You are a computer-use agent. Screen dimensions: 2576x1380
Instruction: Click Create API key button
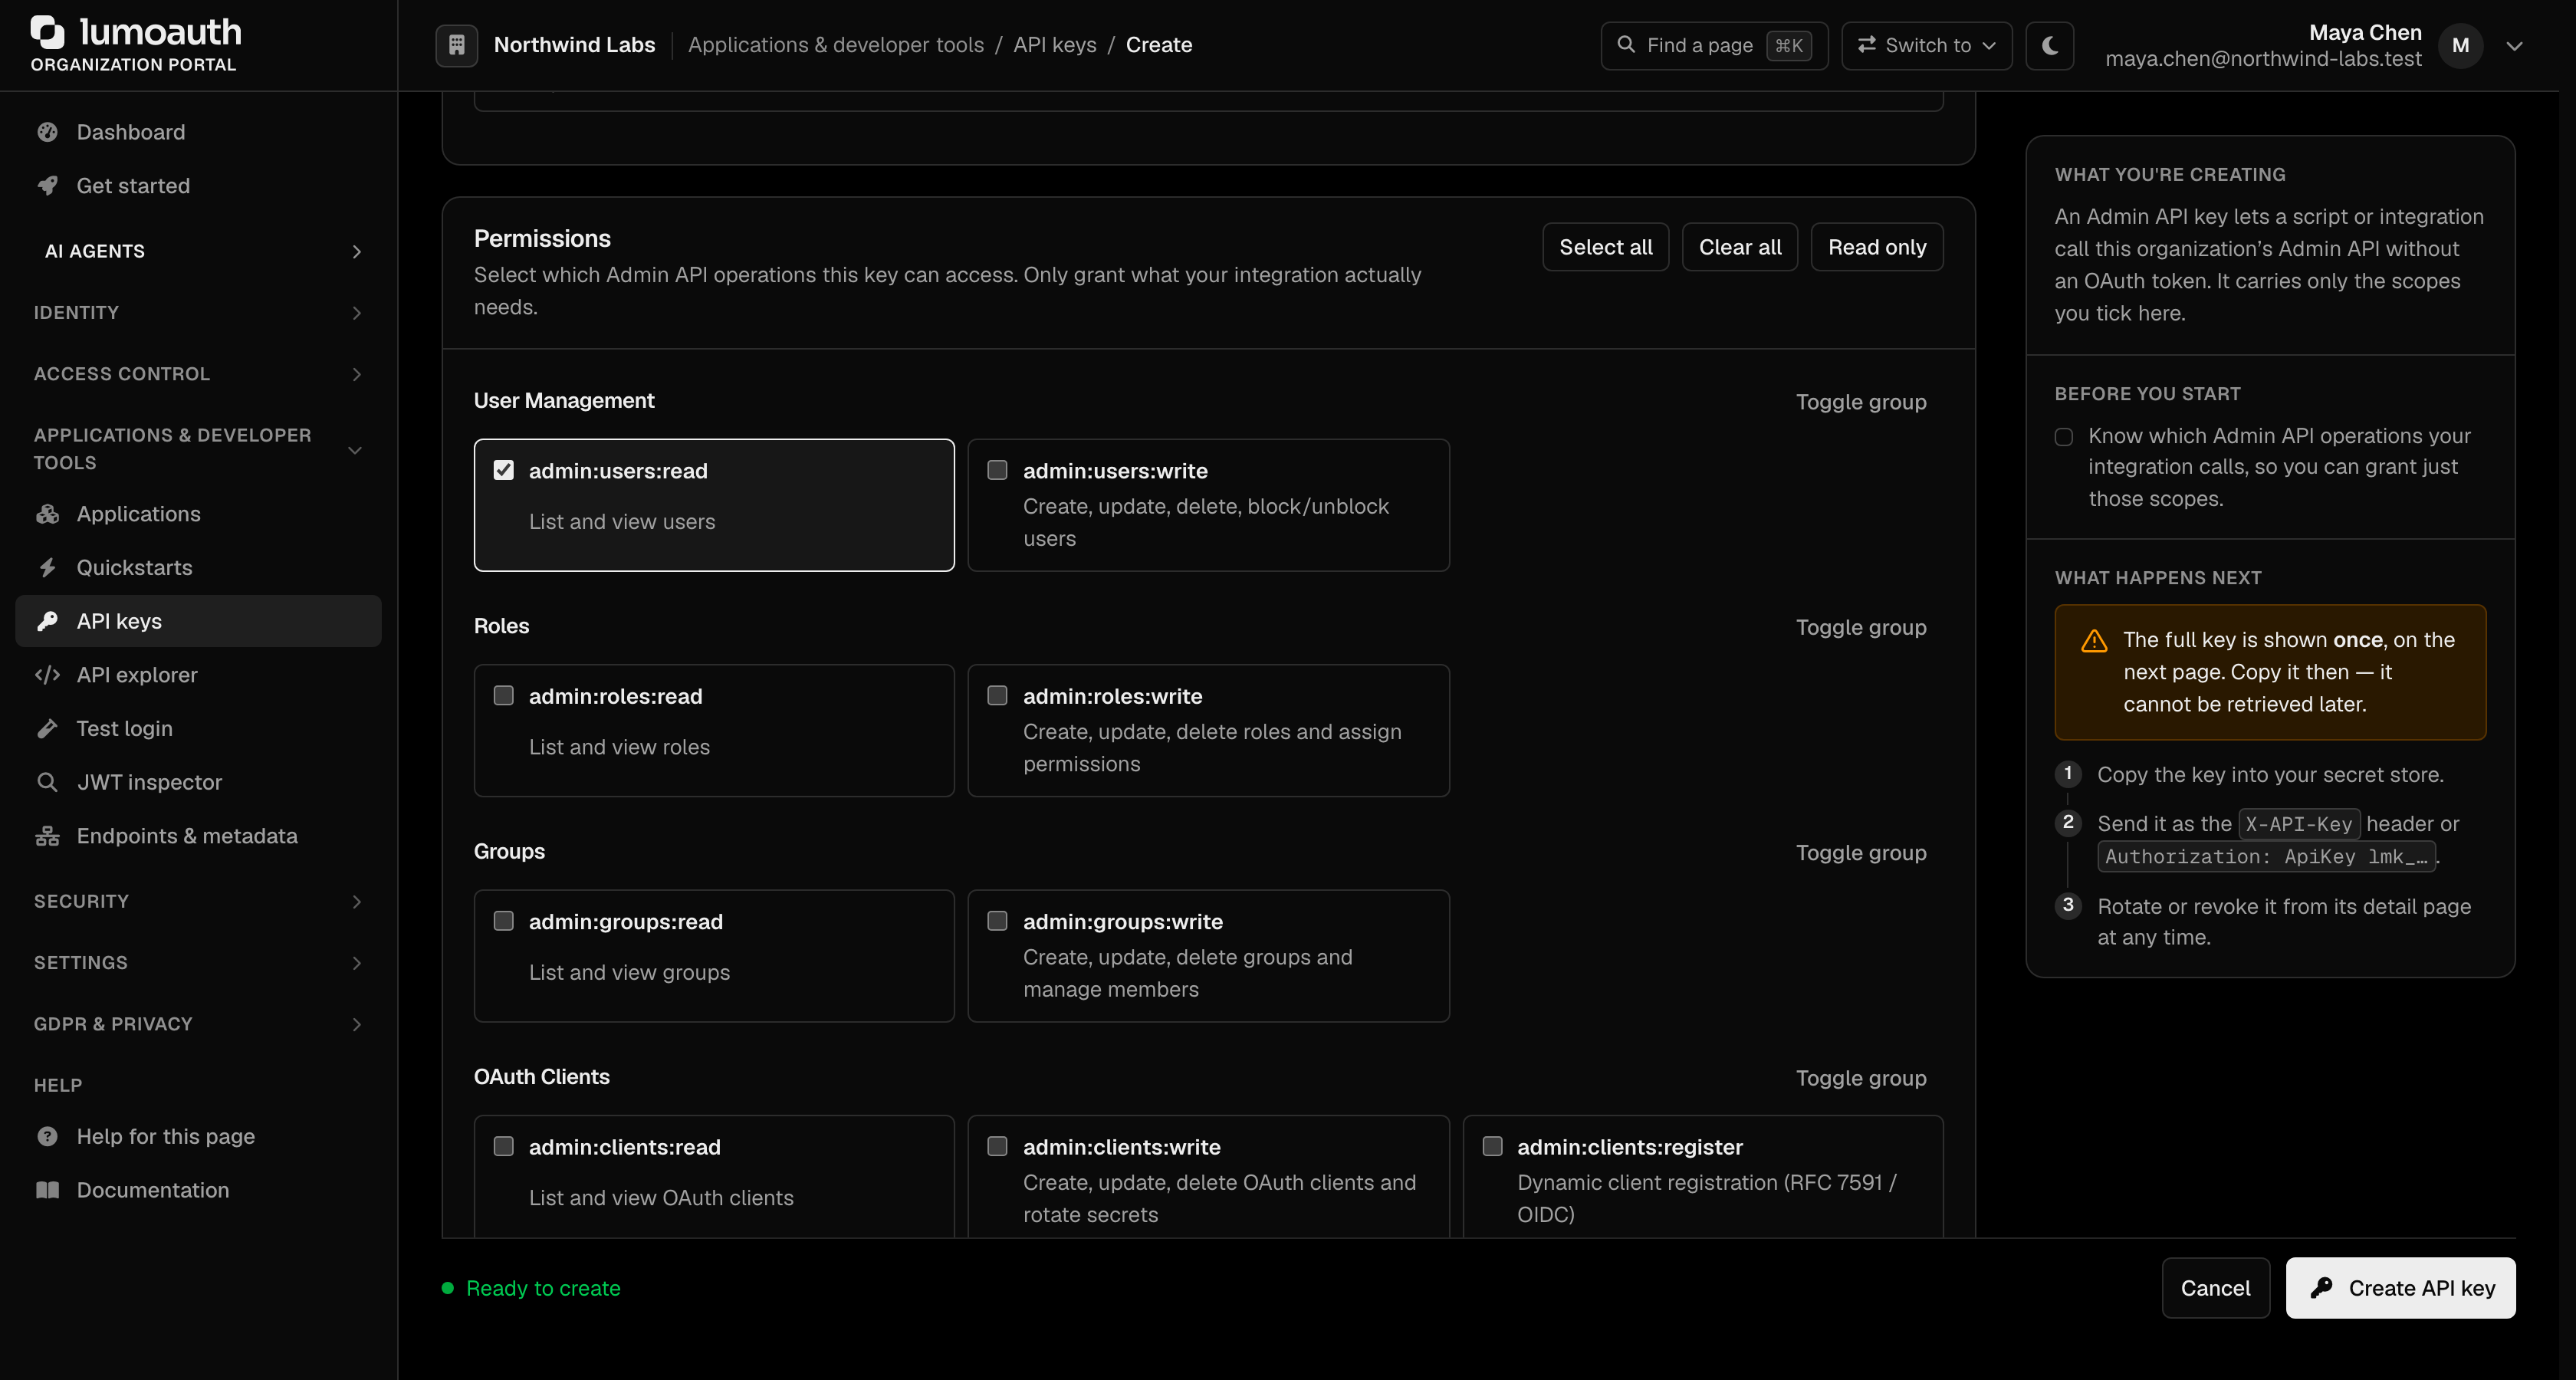(2400, 1288)
